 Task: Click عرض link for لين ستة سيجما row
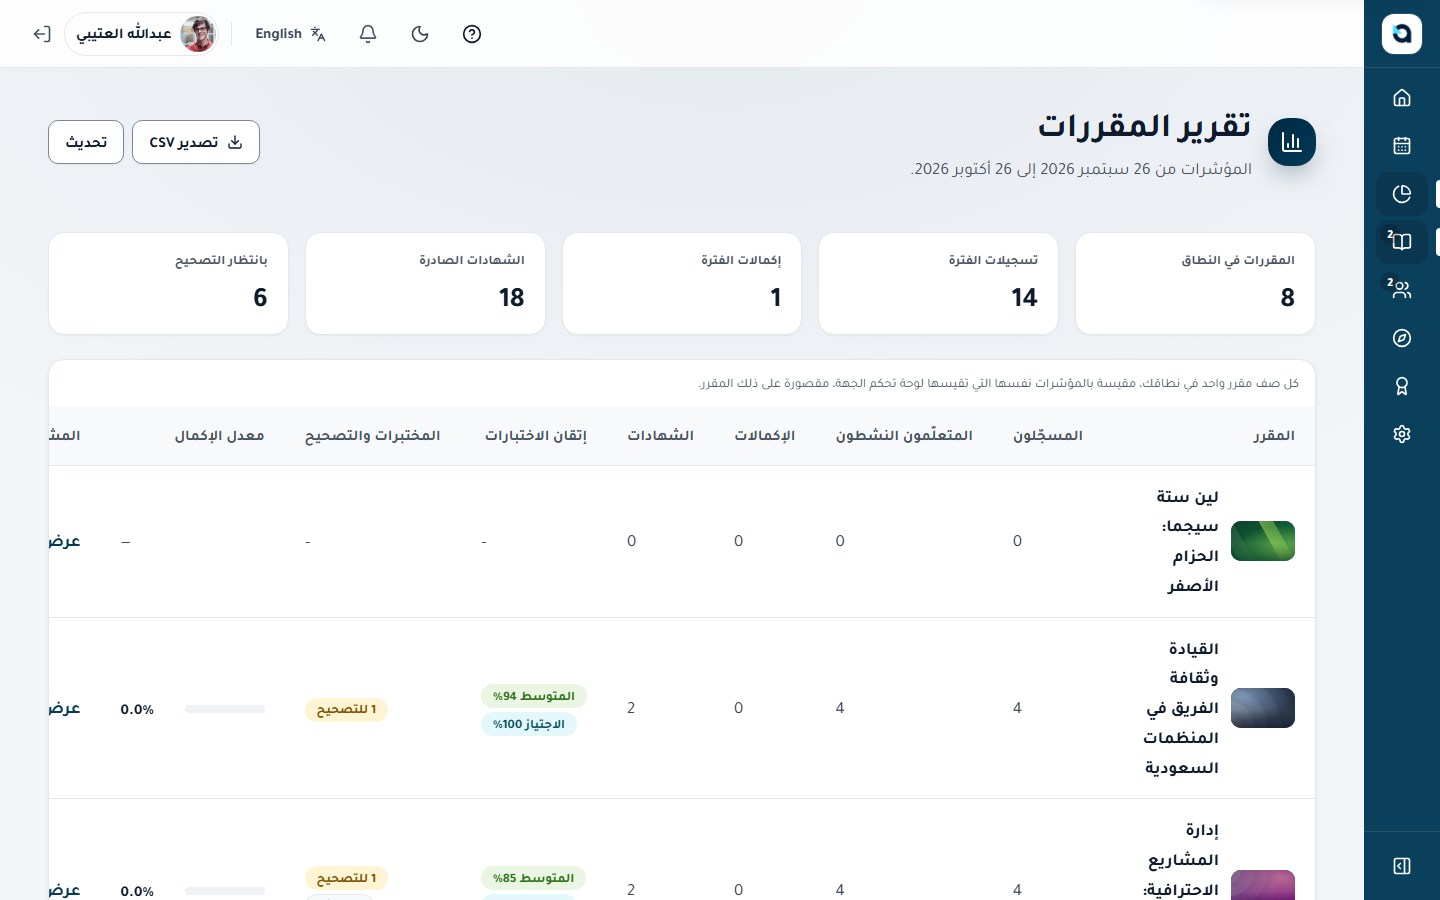[x=65, y=541]
